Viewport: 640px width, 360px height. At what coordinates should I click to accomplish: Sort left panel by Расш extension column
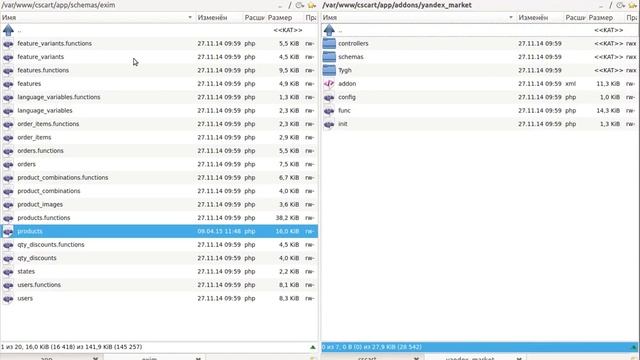click(x=254, y=18)
